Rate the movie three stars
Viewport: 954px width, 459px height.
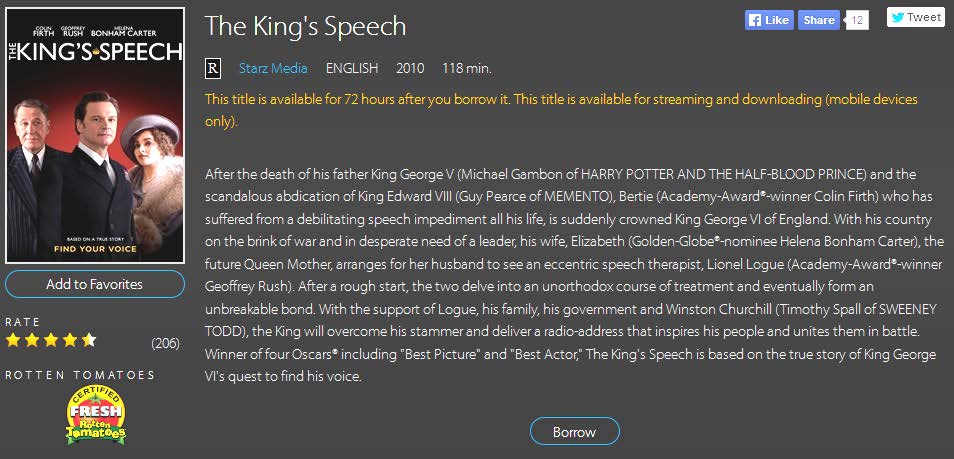52,341
